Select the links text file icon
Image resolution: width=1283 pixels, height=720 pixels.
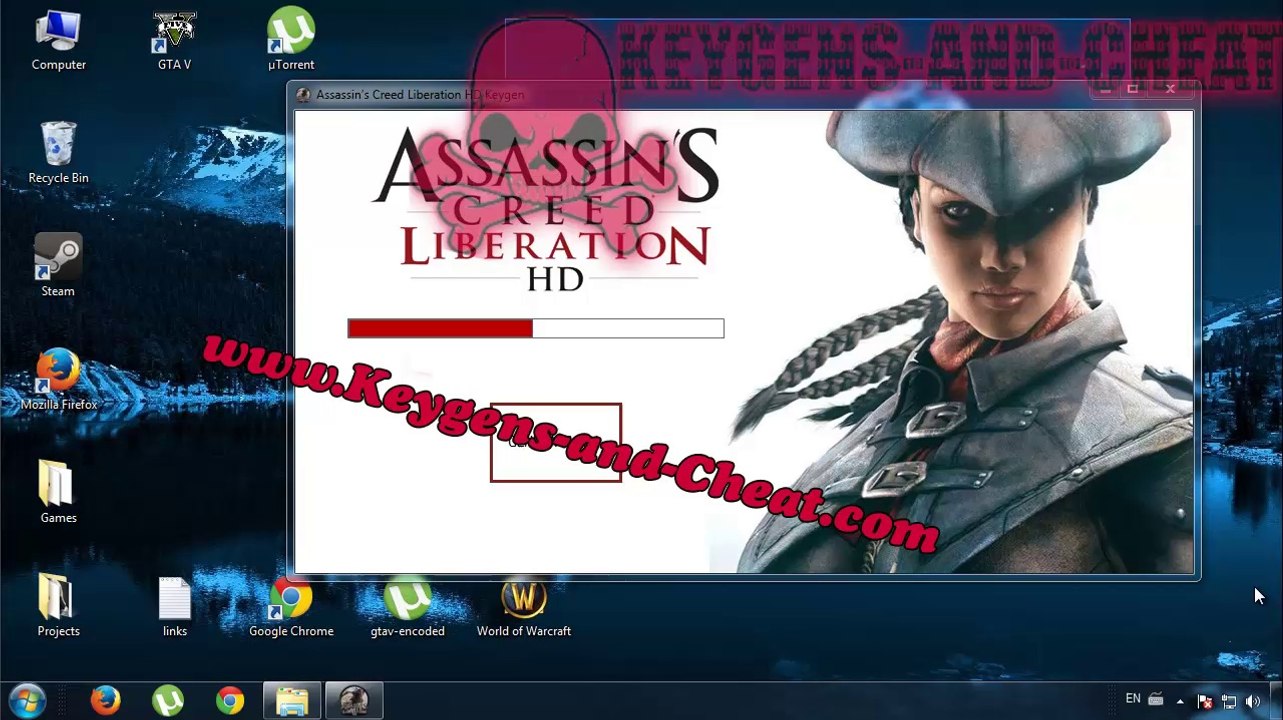[174, 606]
